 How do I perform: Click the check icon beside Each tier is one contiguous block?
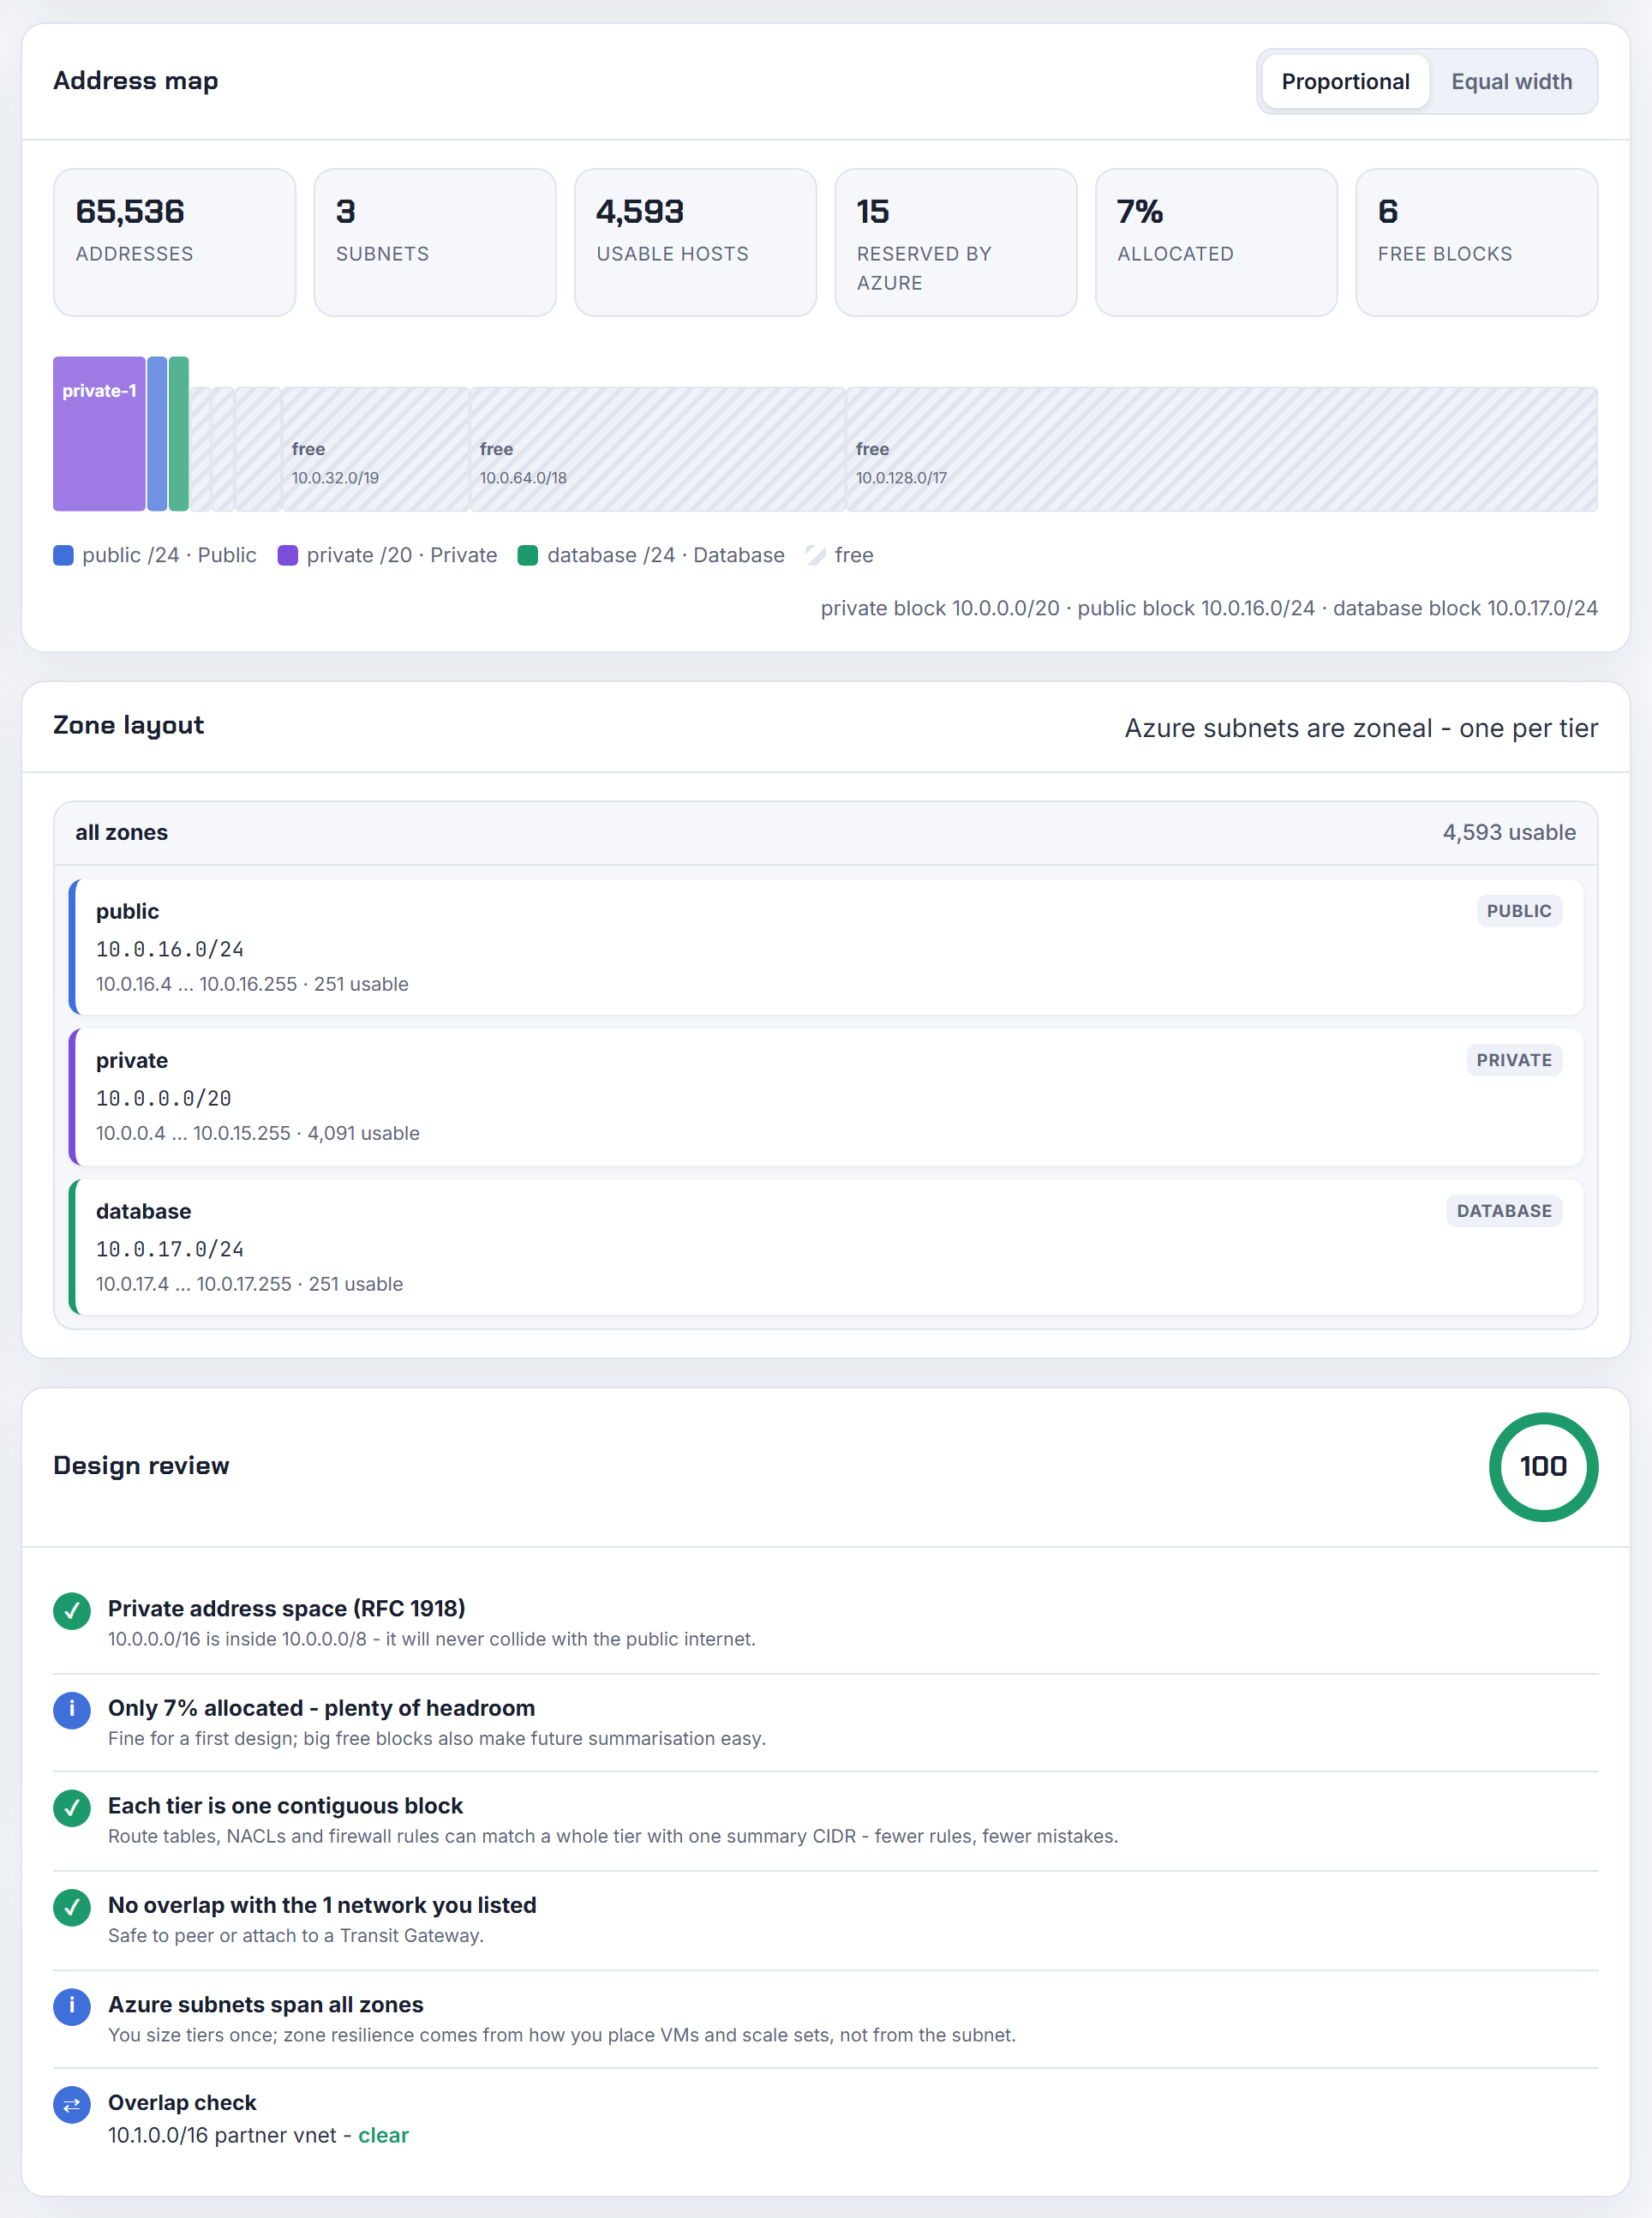tap(72, 1808)
